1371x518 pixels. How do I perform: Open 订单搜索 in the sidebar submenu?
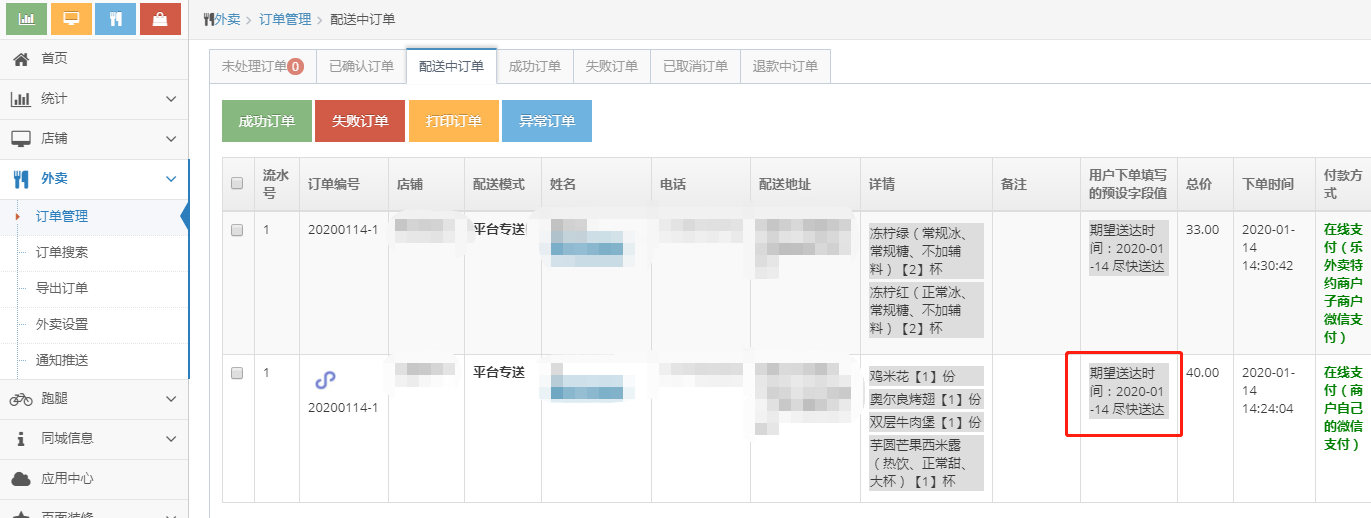[62, 252]
